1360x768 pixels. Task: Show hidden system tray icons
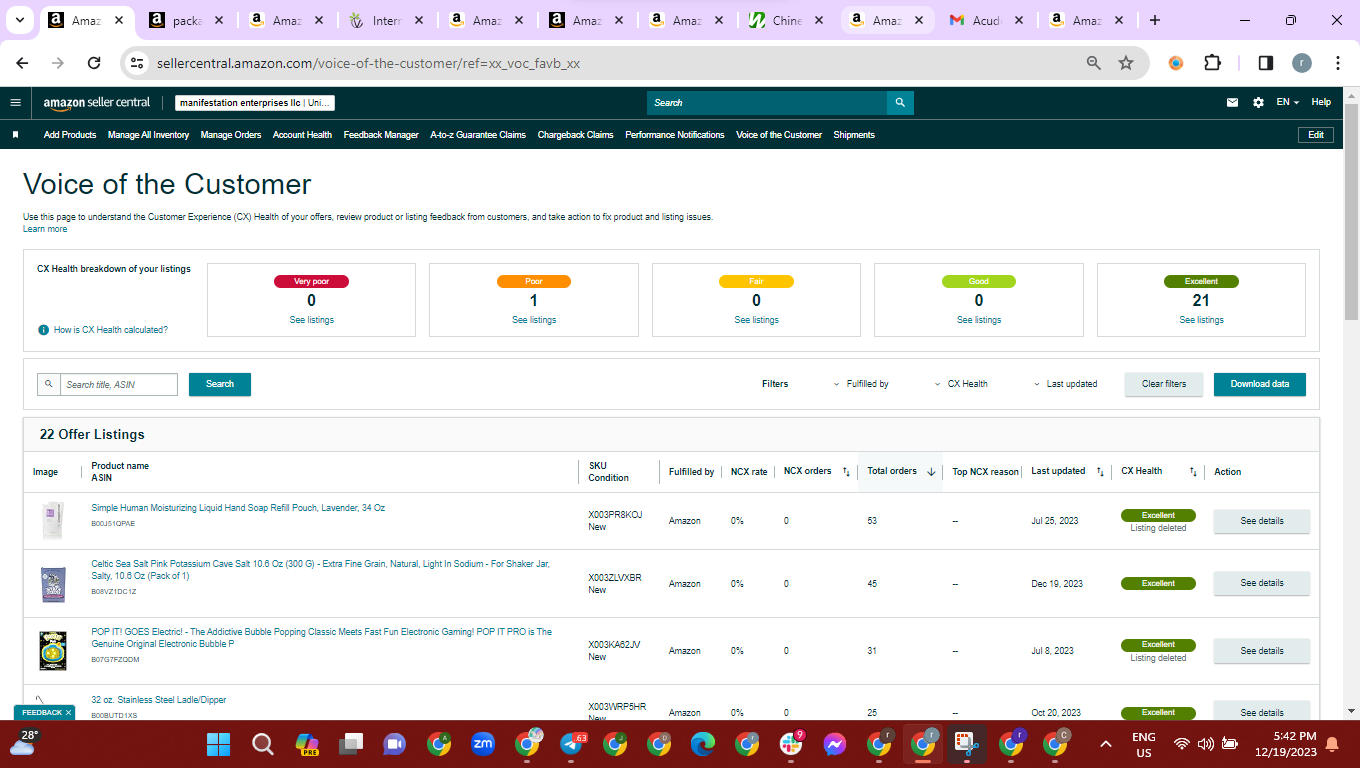pyautogui.click(x=1106, y=744)
